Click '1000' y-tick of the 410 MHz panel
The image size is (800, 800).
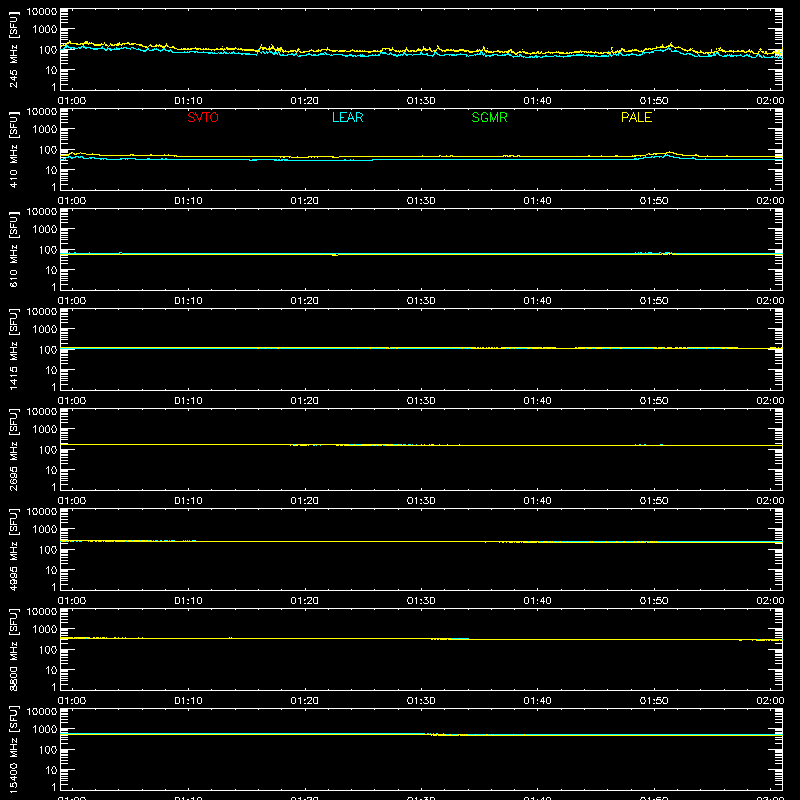[45, 130]
